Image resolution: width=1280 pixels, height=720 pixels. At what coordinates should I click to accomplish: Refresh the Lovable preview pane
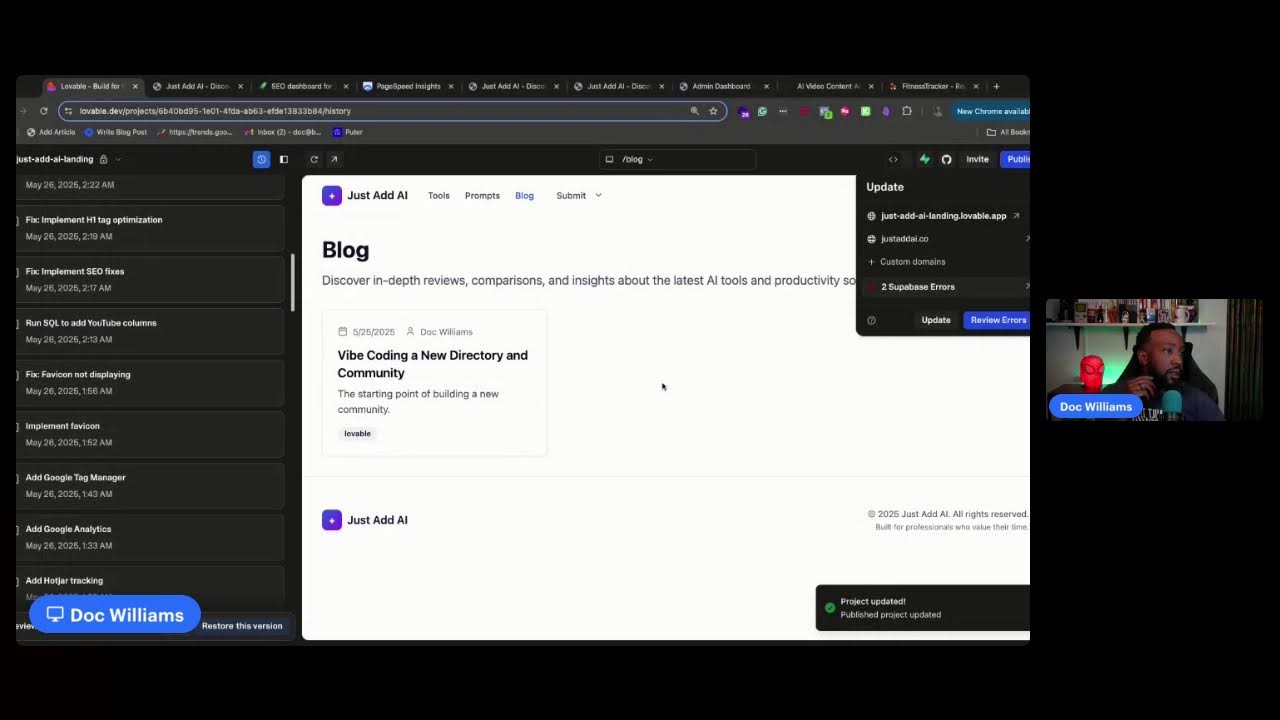point(314,159)
